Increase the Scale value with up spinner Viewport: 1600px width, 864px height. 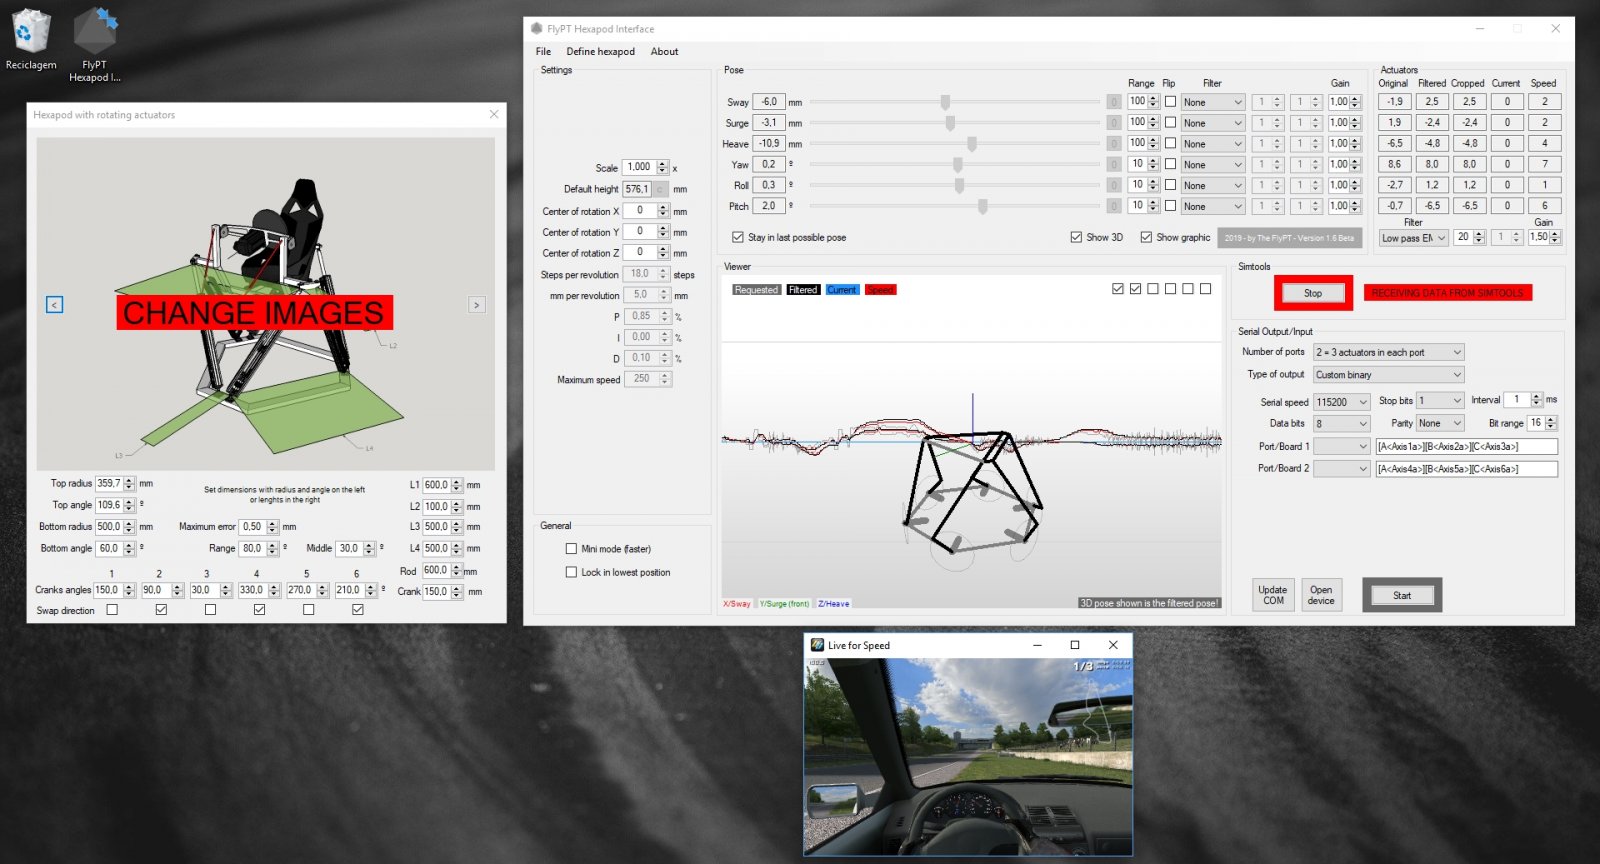pos(663,164)
